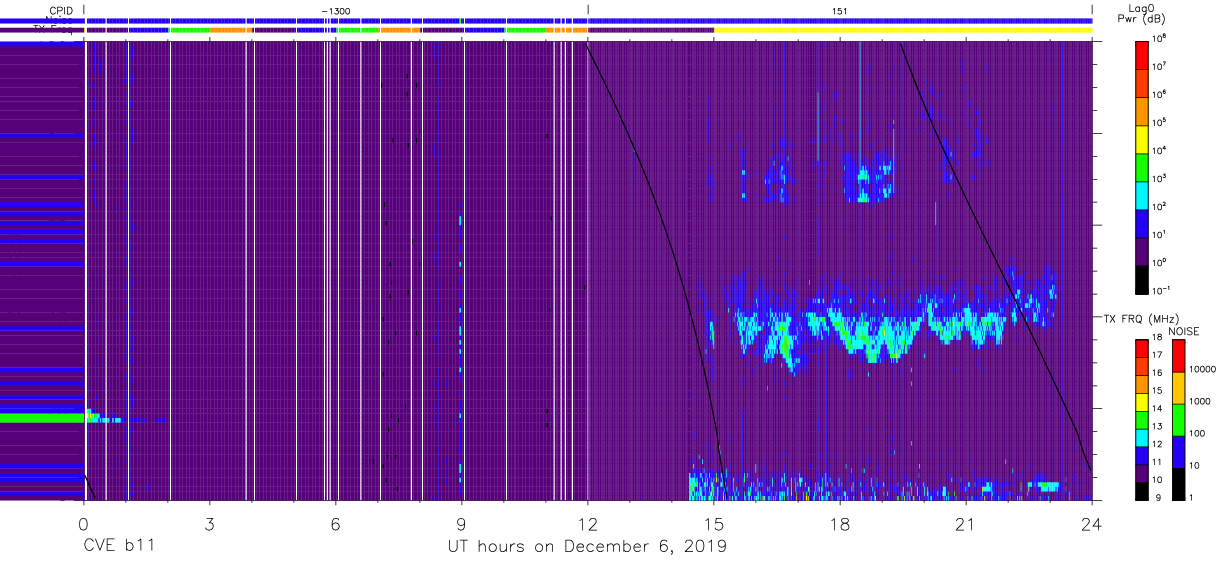The image size is (1228, 567).
Task: Select the black segment of the TX FRQ colorbar
Action: pyautogui.click(x=1143, y=491)
